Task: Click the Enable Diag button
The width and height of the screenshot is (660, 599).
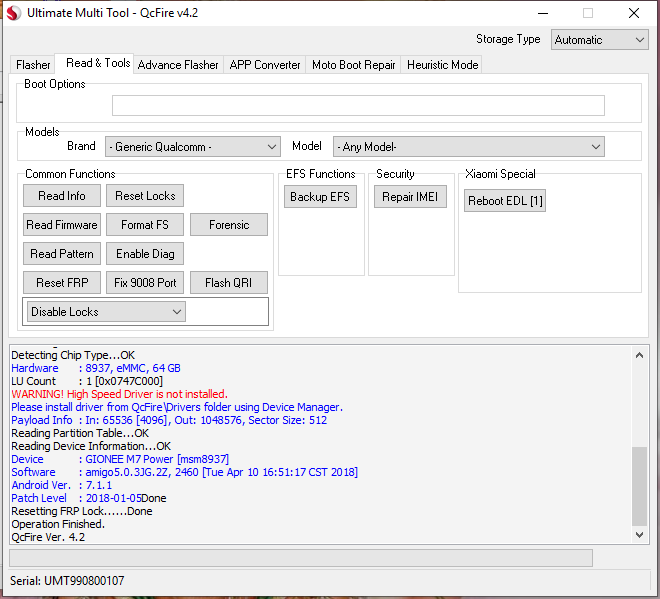Action: click(x=145, y=254)
